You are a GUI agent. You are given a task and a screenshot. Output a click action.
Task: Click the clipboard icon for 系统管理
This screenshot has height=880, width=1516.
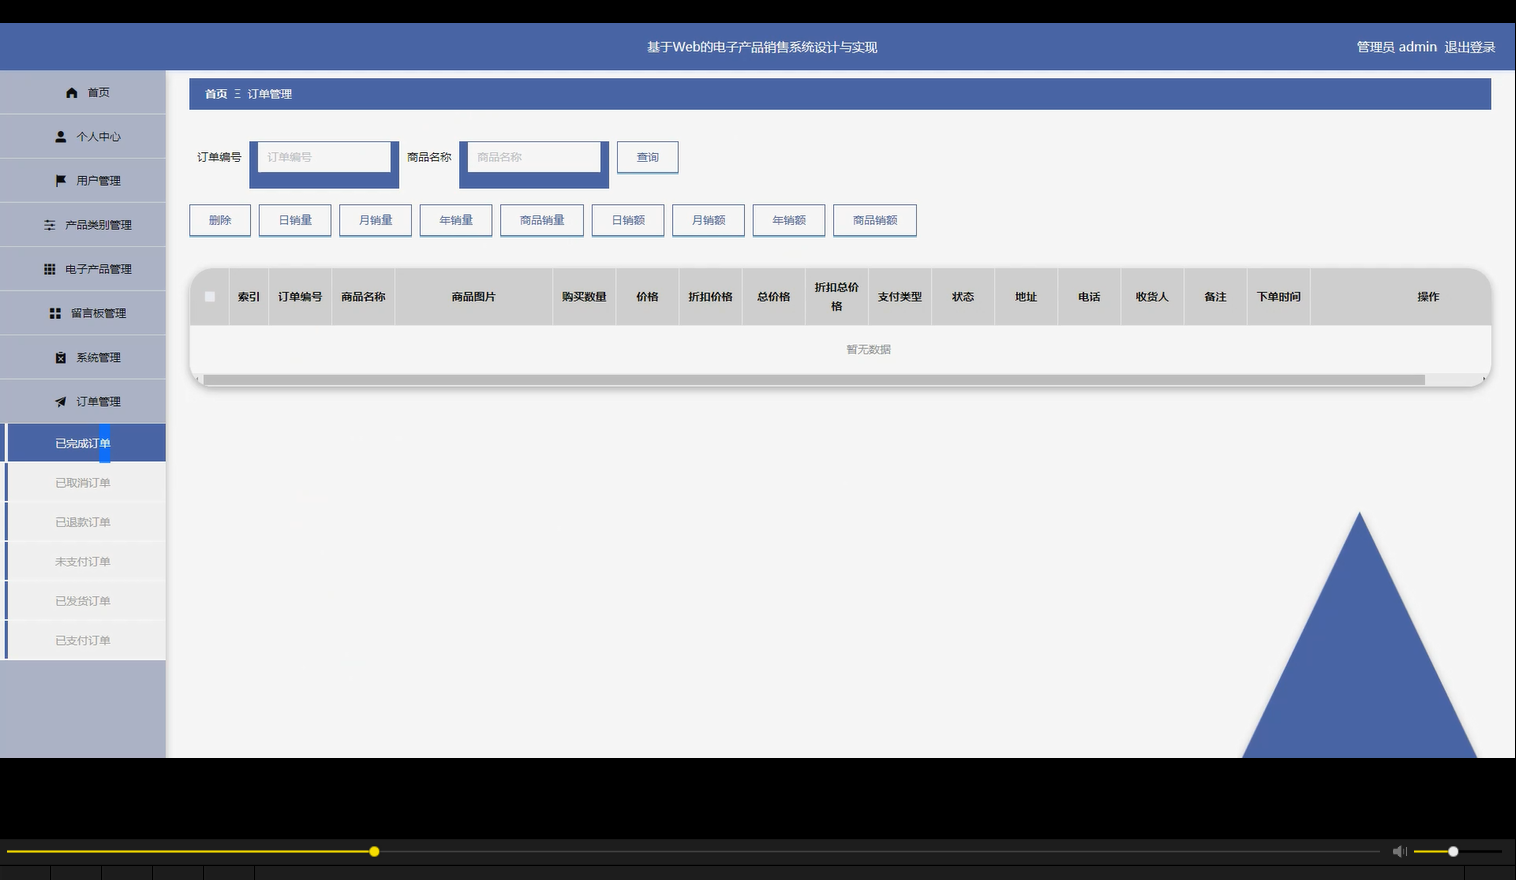click(x=61, y=357)
